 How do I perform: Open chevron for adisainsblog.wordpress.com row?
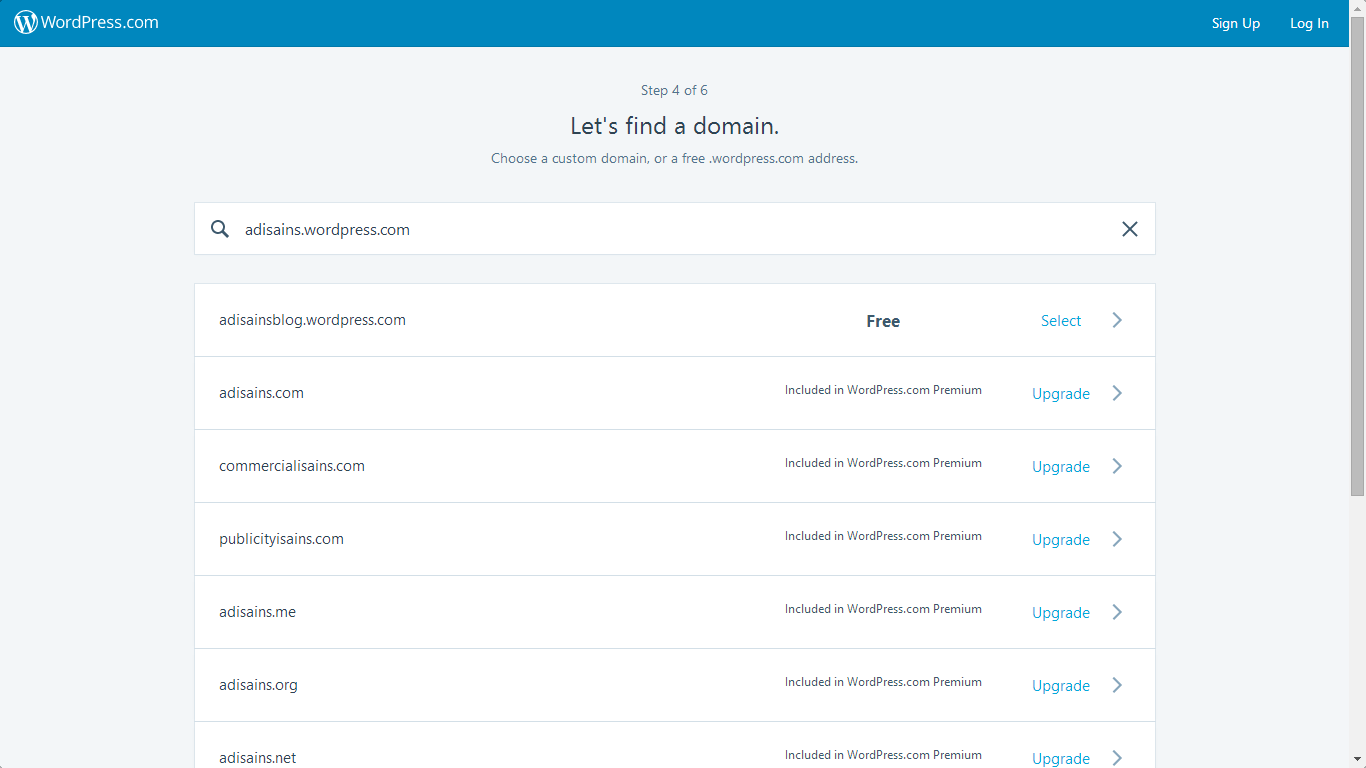tap(1117, 320)
